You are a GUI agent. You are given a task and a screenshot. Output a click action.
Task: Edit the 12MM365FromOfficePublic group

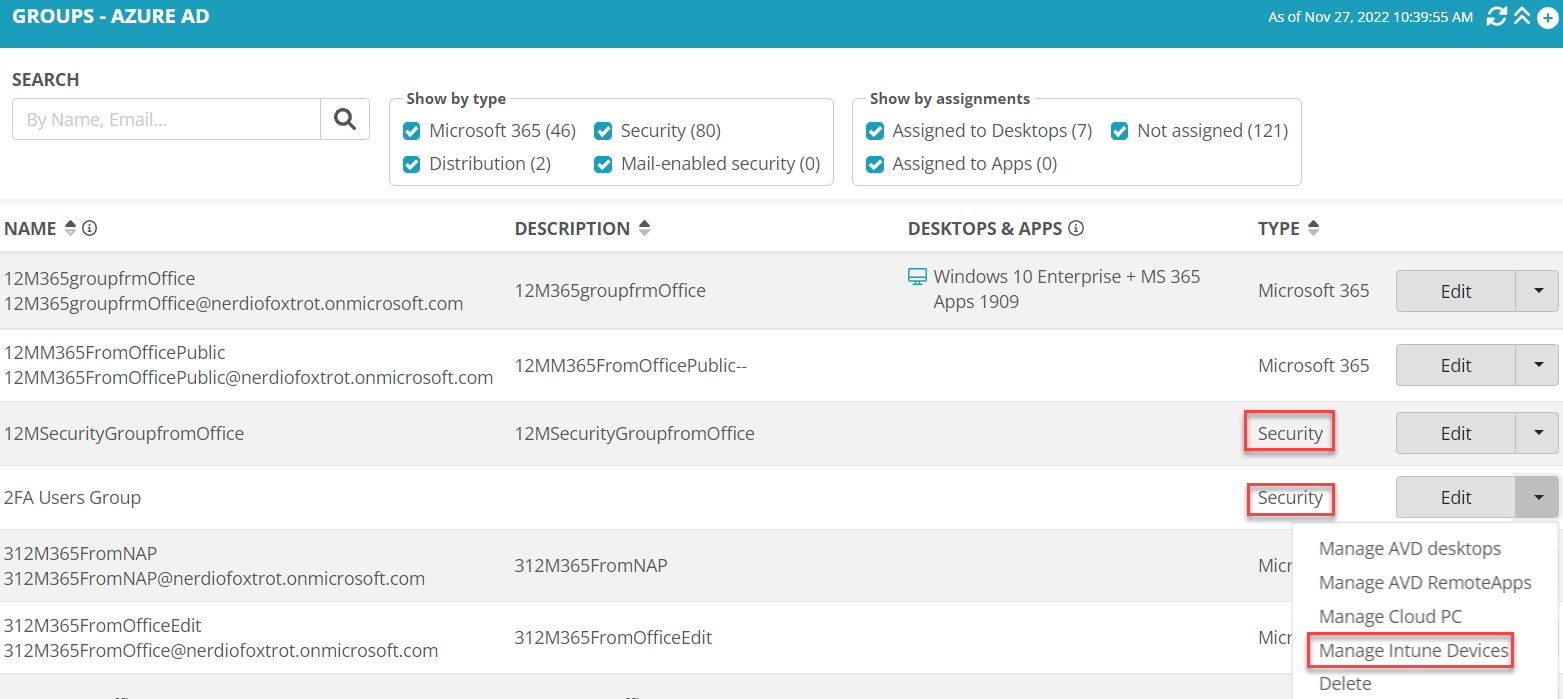1456,365
